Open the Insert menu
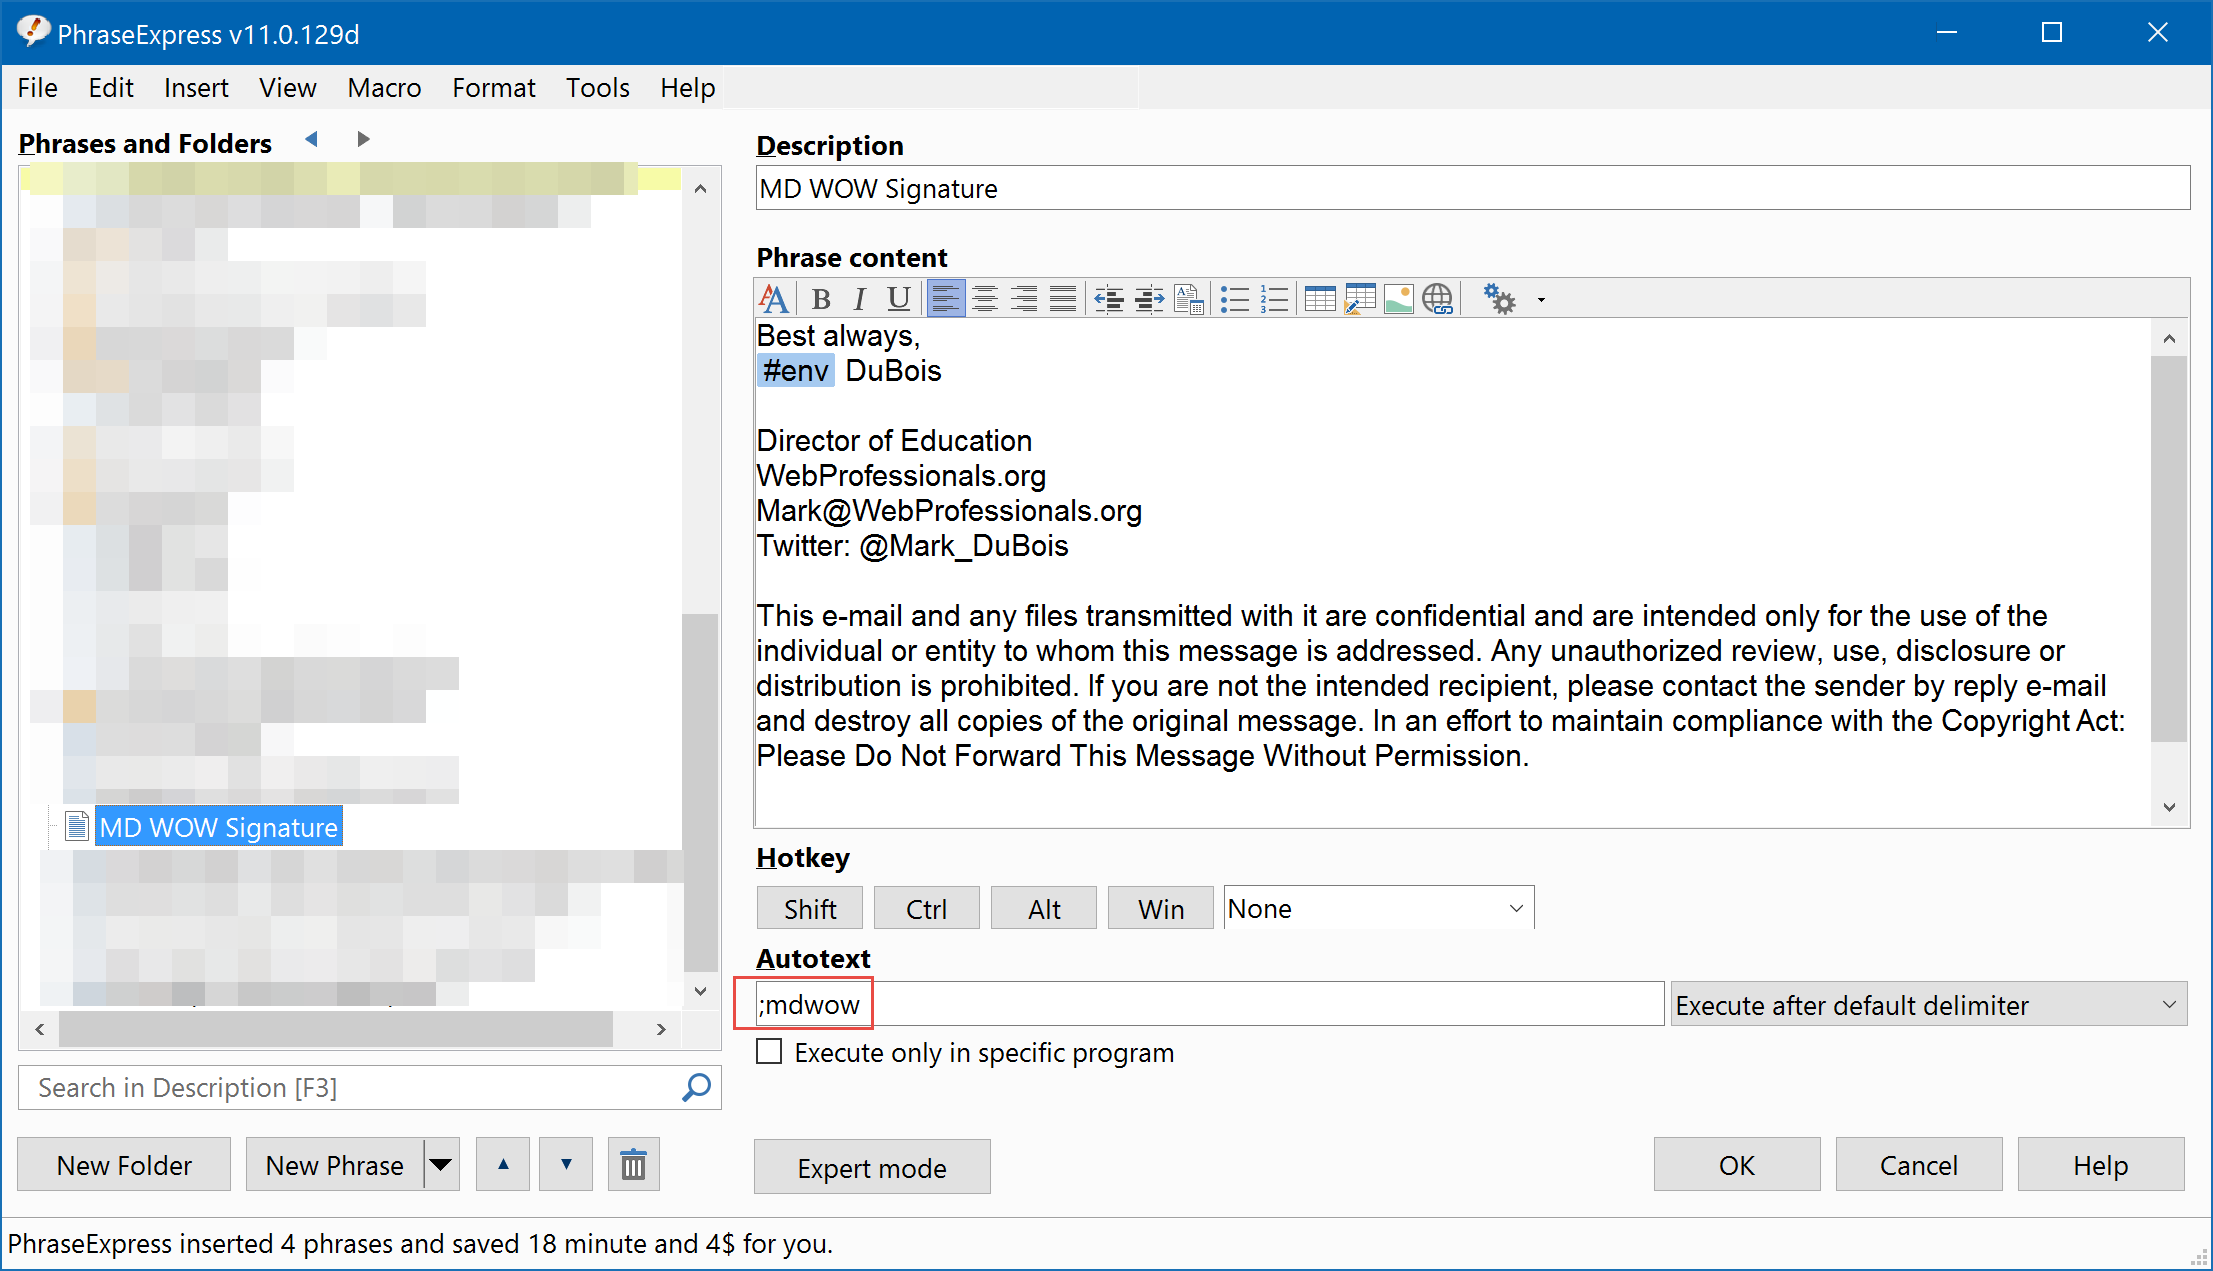Screen dimensions: 2213x1271 [196, 88]
